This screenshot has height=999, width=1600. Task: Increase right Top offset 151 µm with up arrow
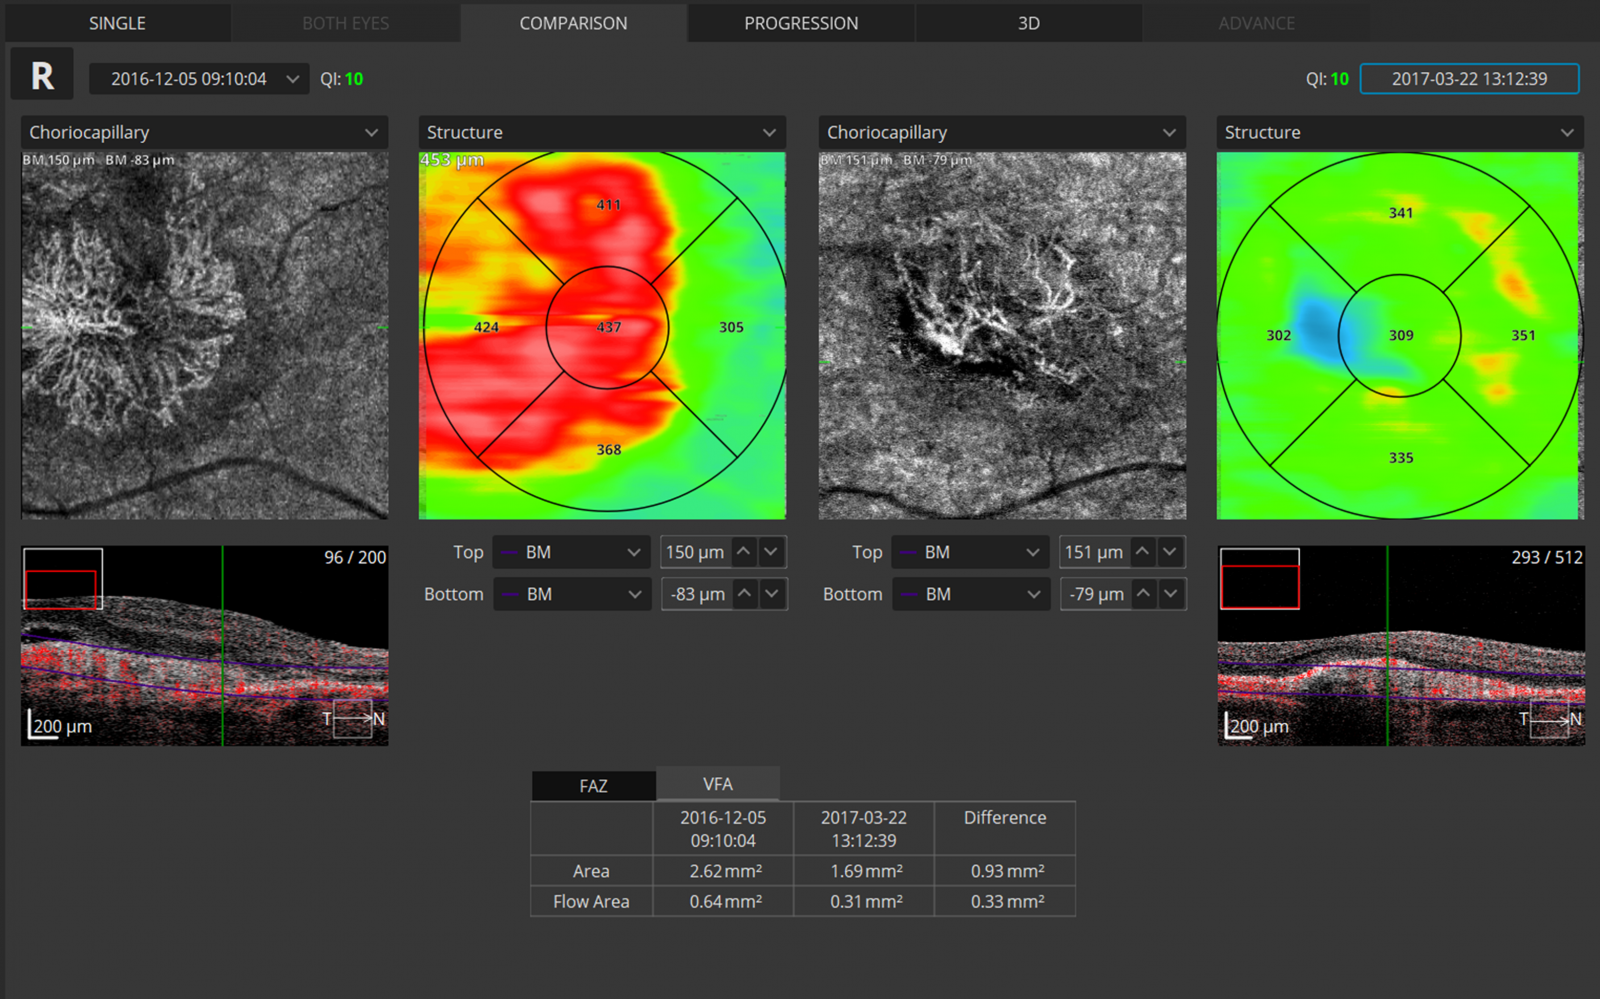pos(1143,552)
